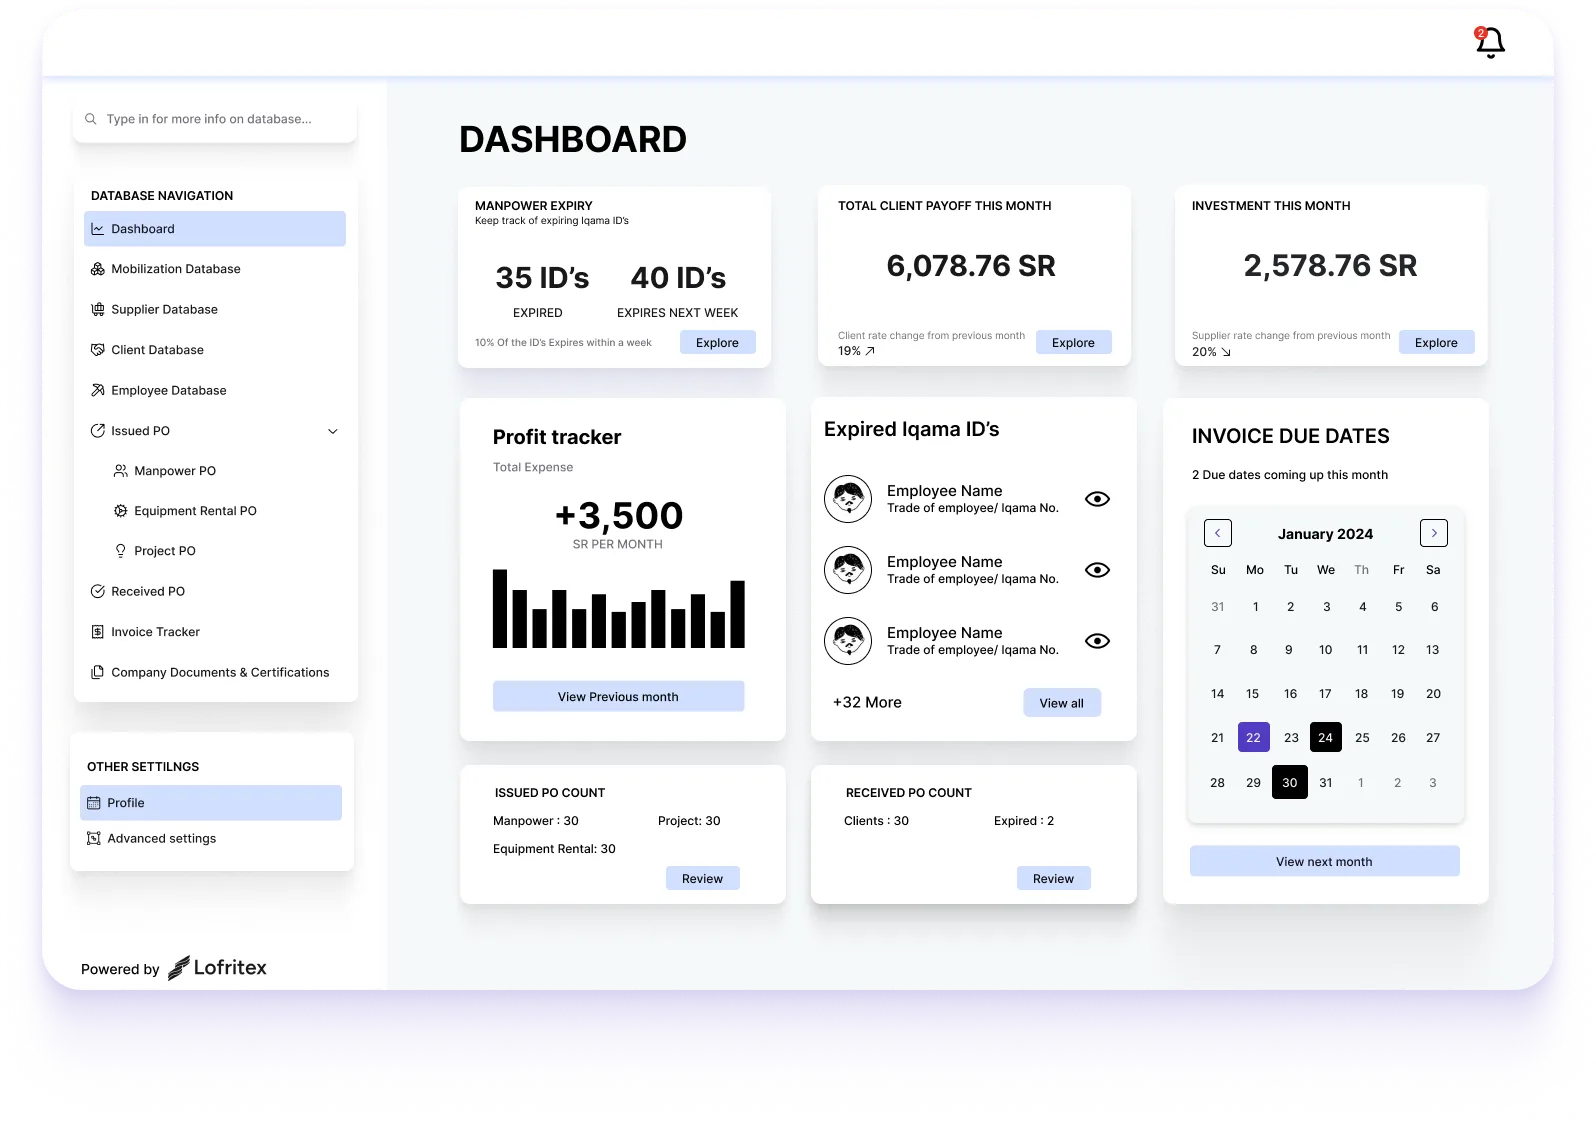Open the notification bell
The height and width of the screenshot is (1138, 1596).
pos(1490,43)
